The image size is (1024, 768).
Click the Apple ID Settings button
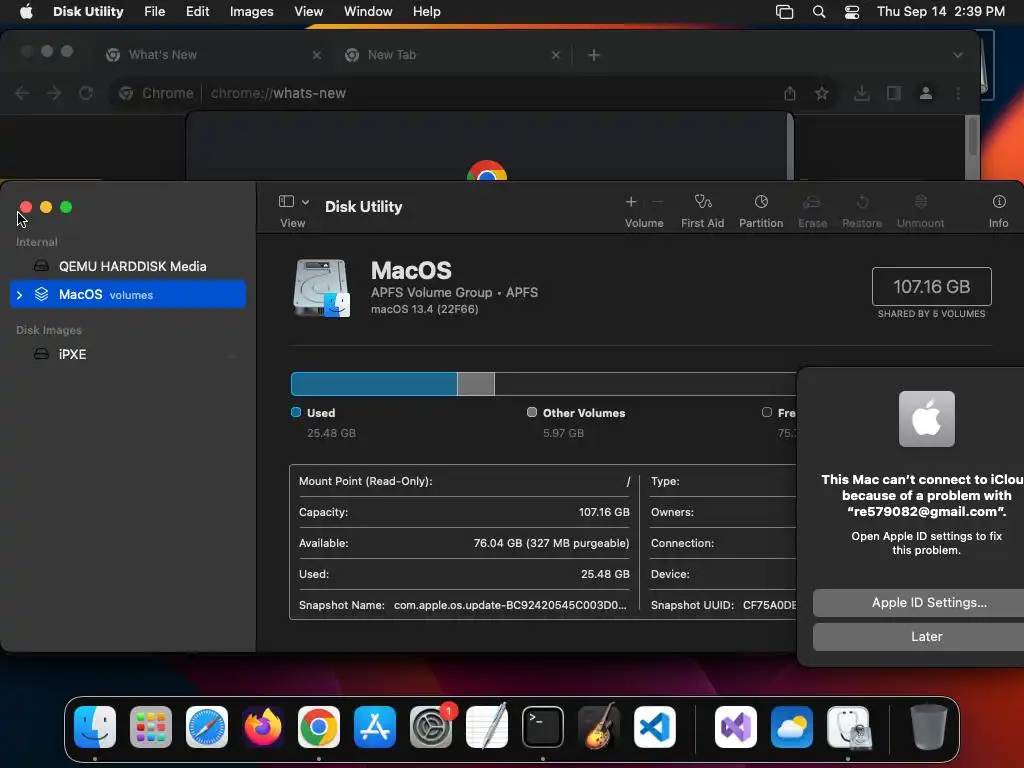pos(918,603)
